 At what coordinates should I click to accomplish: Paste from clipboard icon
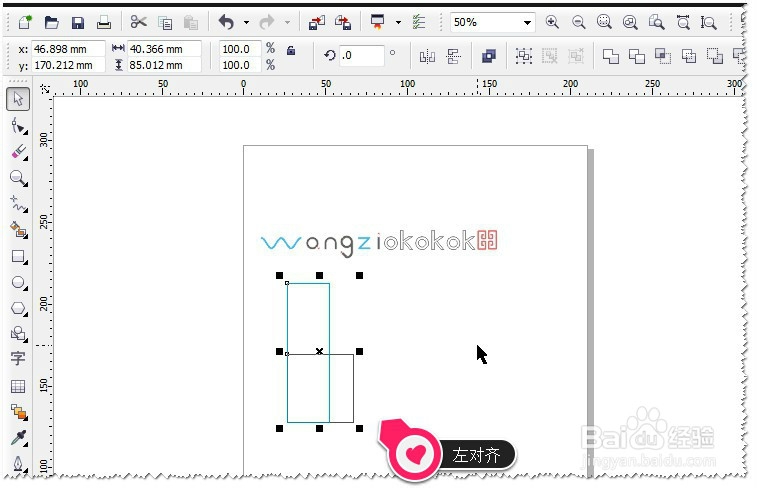(x=191, y=23)
